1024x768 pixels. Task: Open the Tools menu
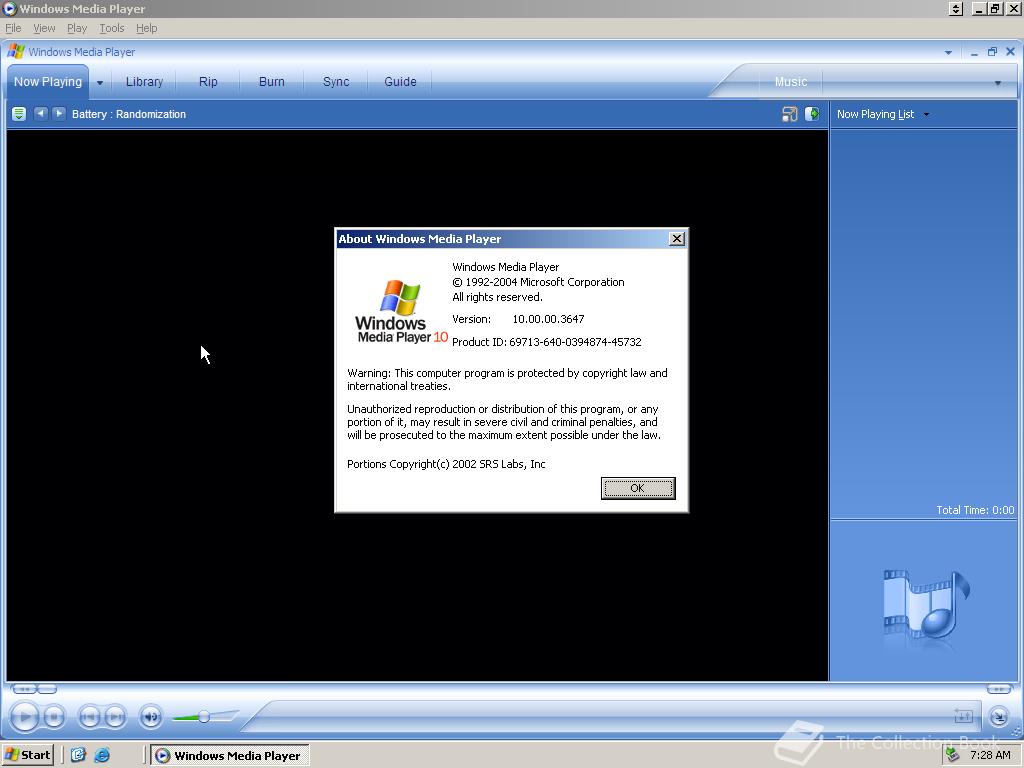[x=110, y=27]
